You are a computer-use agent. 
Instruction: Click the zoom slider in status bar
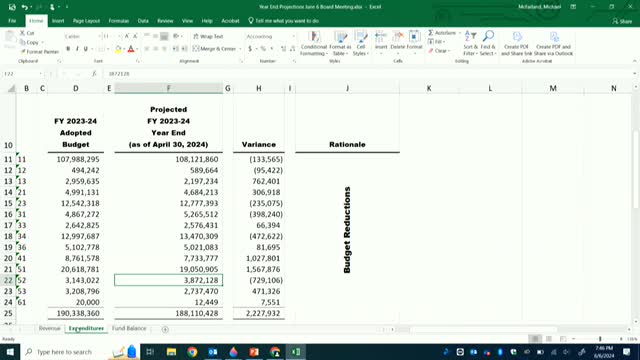pyautogui.click(x=600, y=339)
